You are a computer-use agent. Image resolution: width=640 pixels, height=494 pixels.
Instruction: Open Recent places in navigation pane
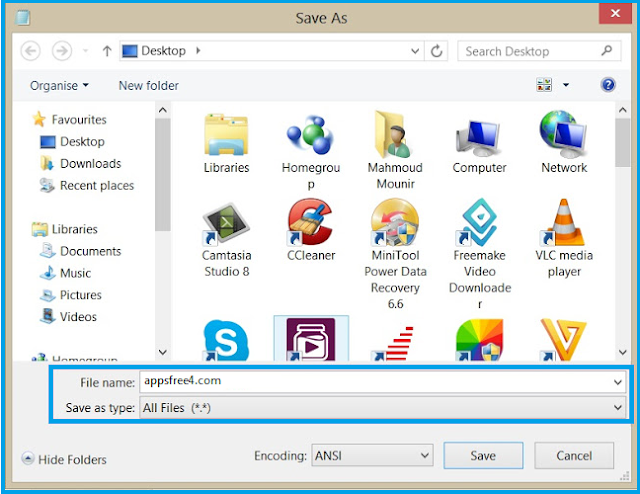coord(87,185)
